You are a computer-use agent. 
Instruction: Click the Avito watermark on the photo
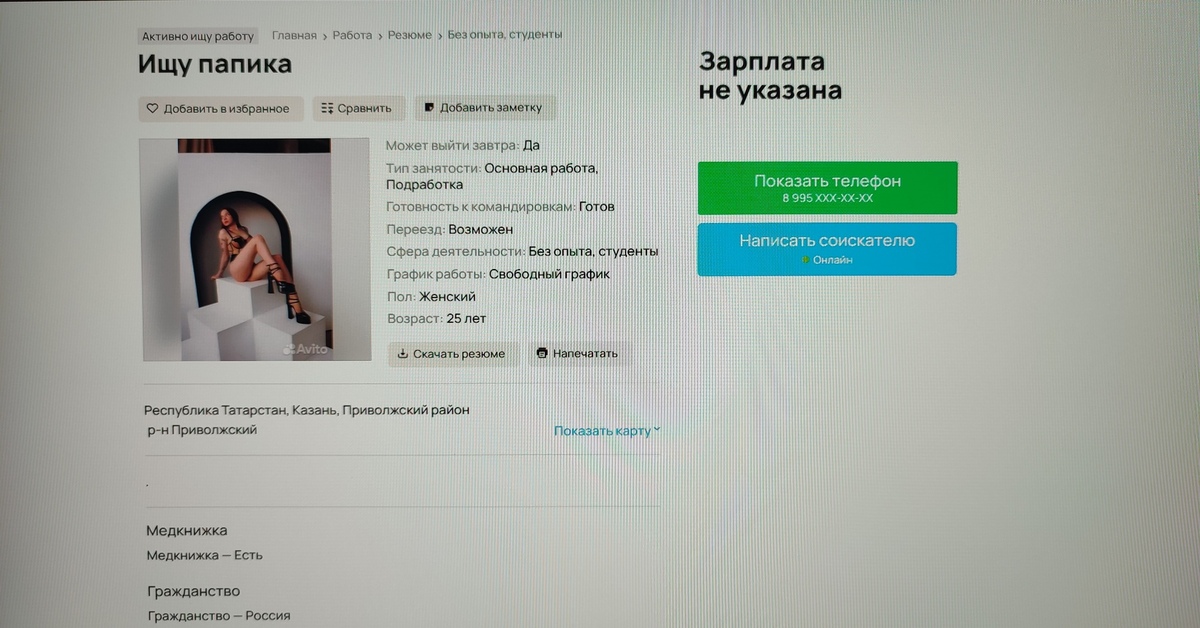tap(306, 349)
